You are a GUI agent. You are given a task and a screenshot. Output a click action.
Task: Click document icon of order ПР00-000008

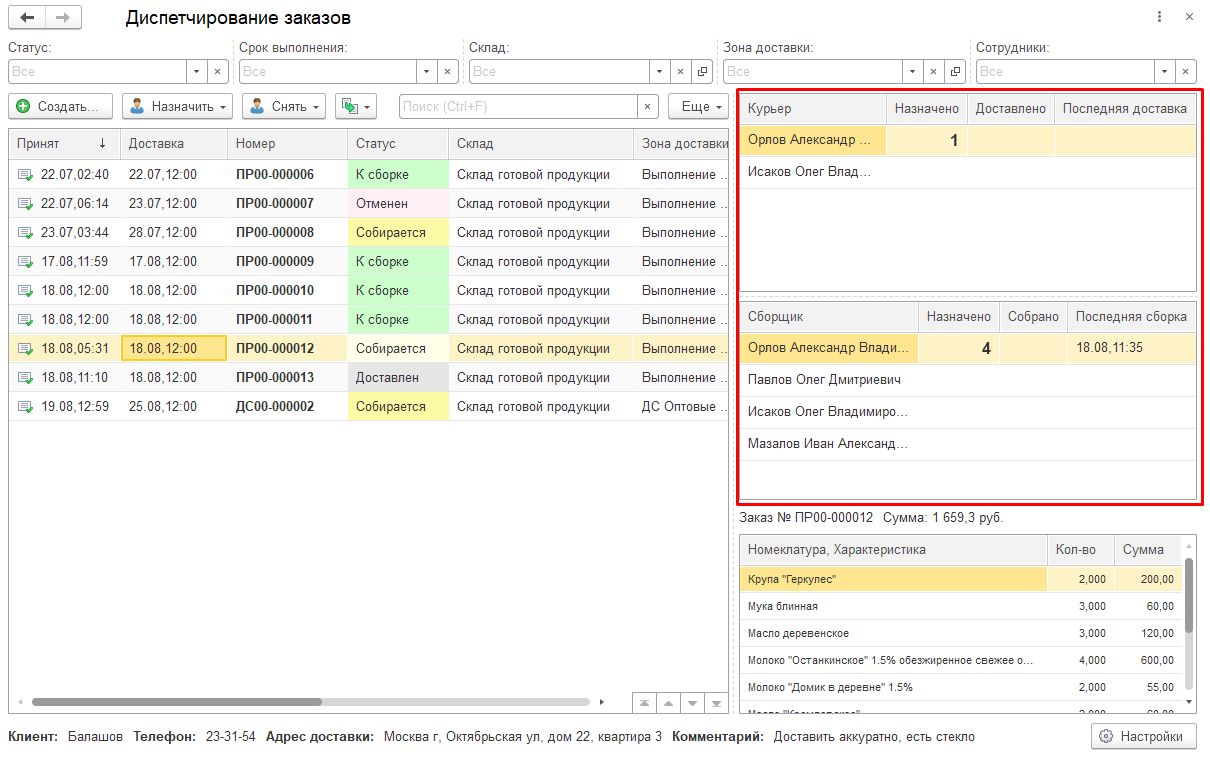coord(25,233)
